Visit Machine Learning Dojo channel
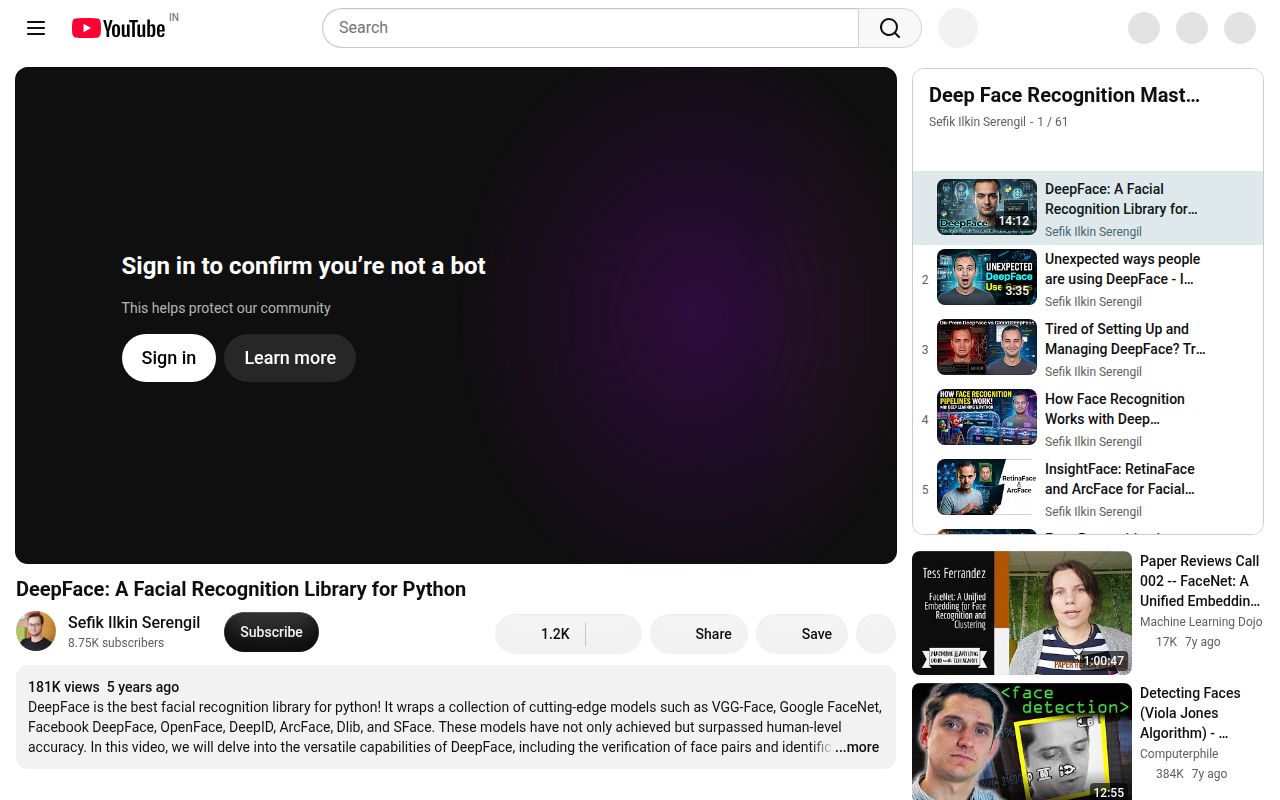Viewport: 1280px width, 800px height. click(x=1201, y=622)
